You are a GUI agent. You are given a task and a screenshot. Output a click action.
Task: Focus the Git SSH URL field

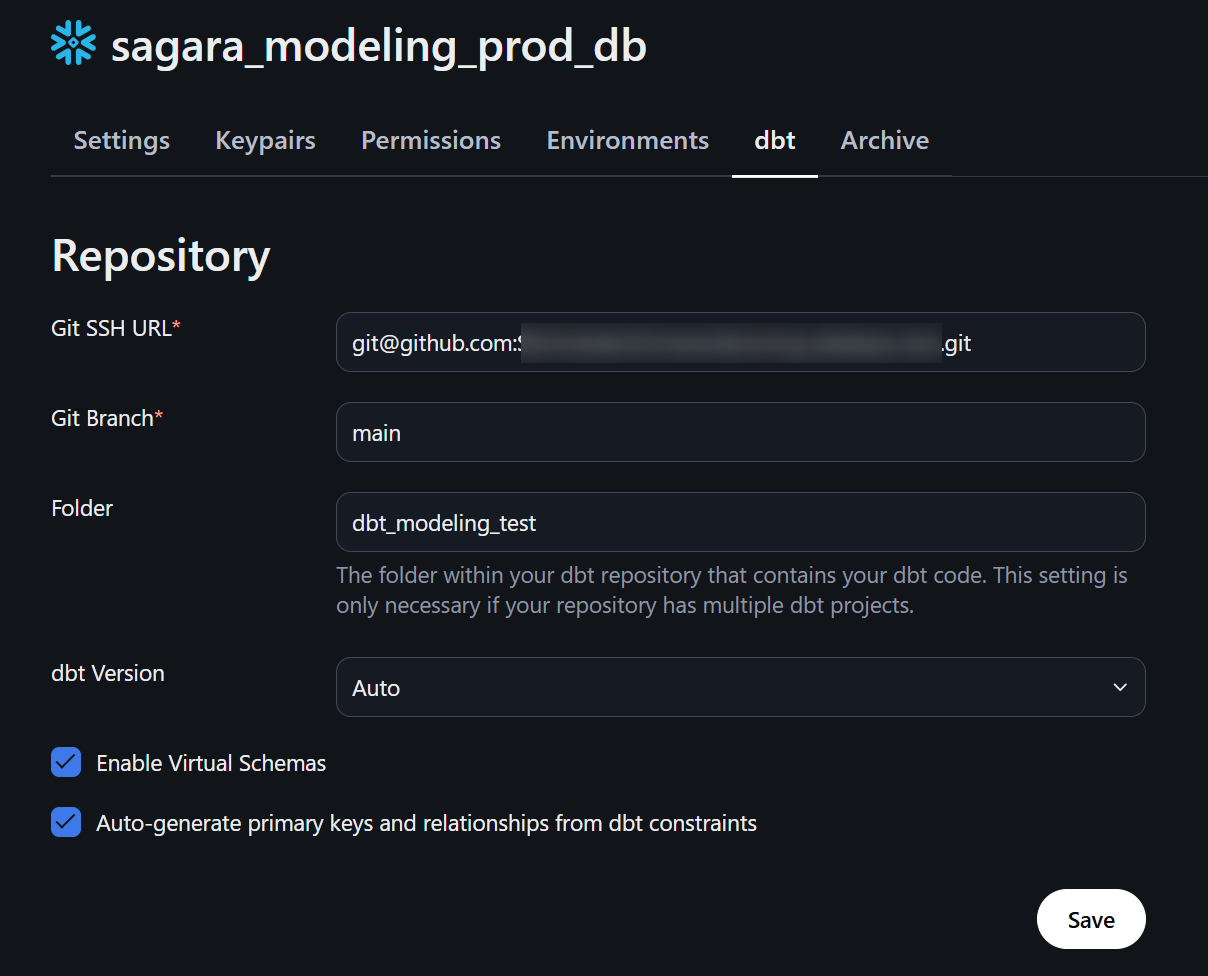(x=740, y=343)
